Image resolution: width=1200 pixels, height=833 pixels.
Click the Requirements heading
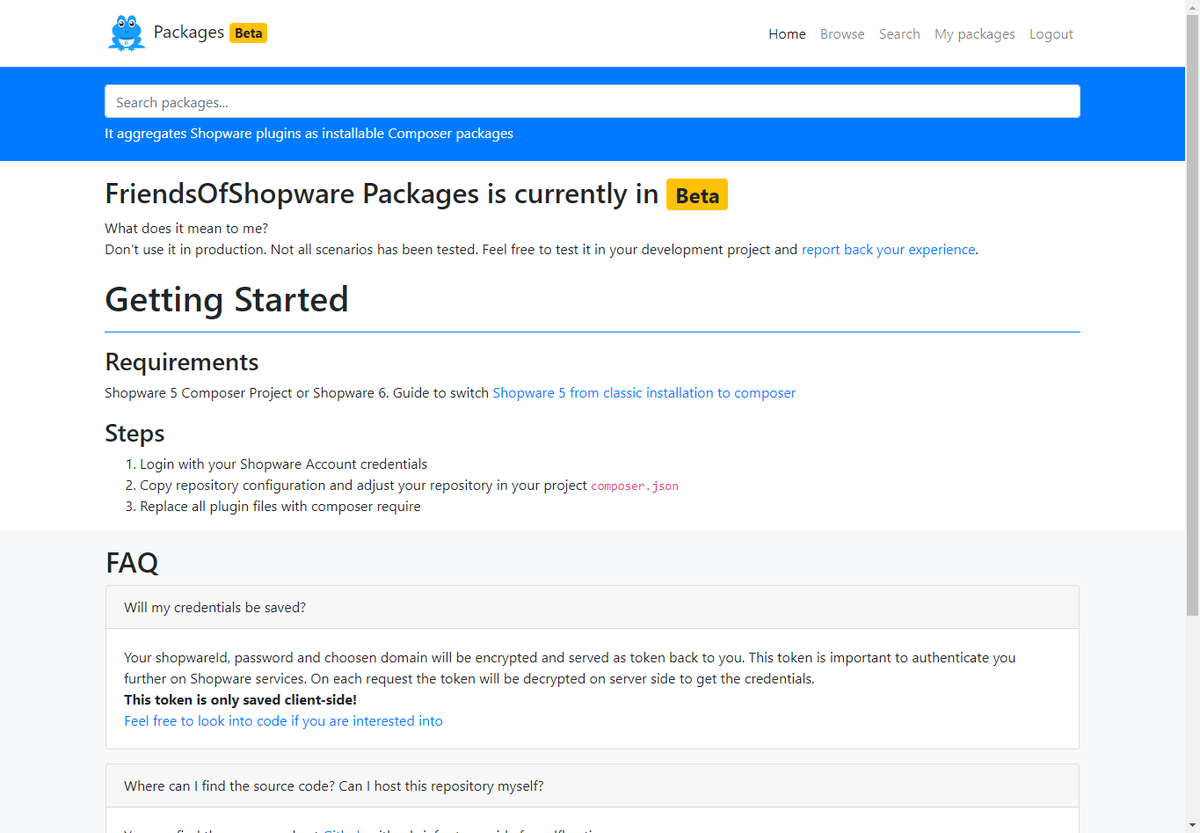(182, 362)
